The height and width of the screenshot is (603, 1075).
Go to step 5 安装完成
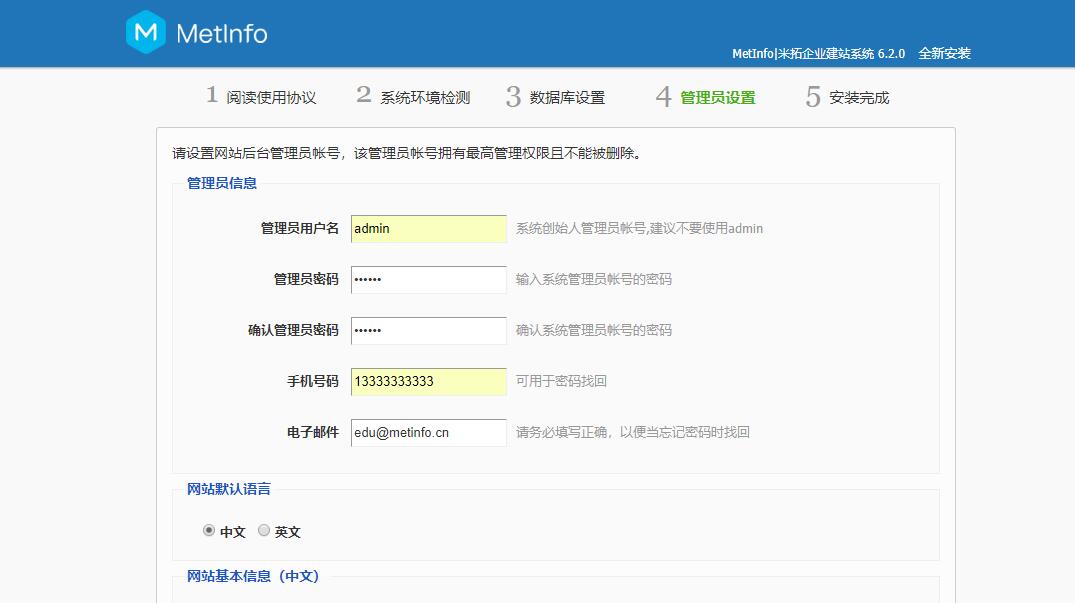tap(847, 97)
